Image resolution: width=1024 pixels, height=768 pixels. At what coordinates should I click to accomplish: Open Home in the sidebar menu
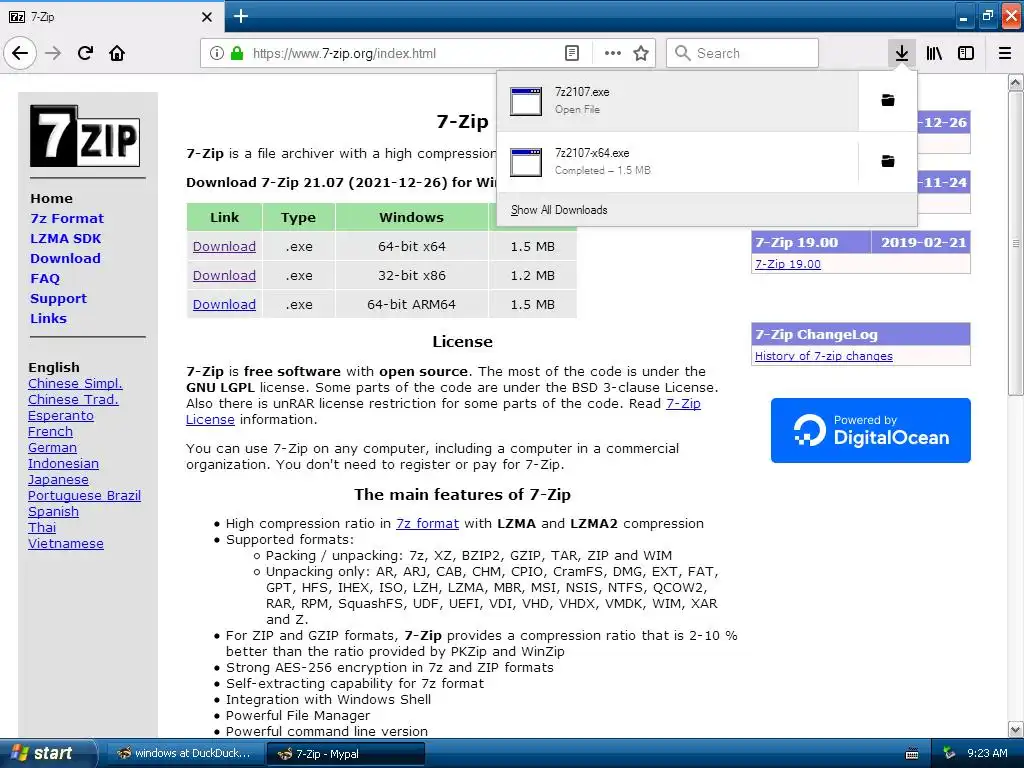coord(51,199)
